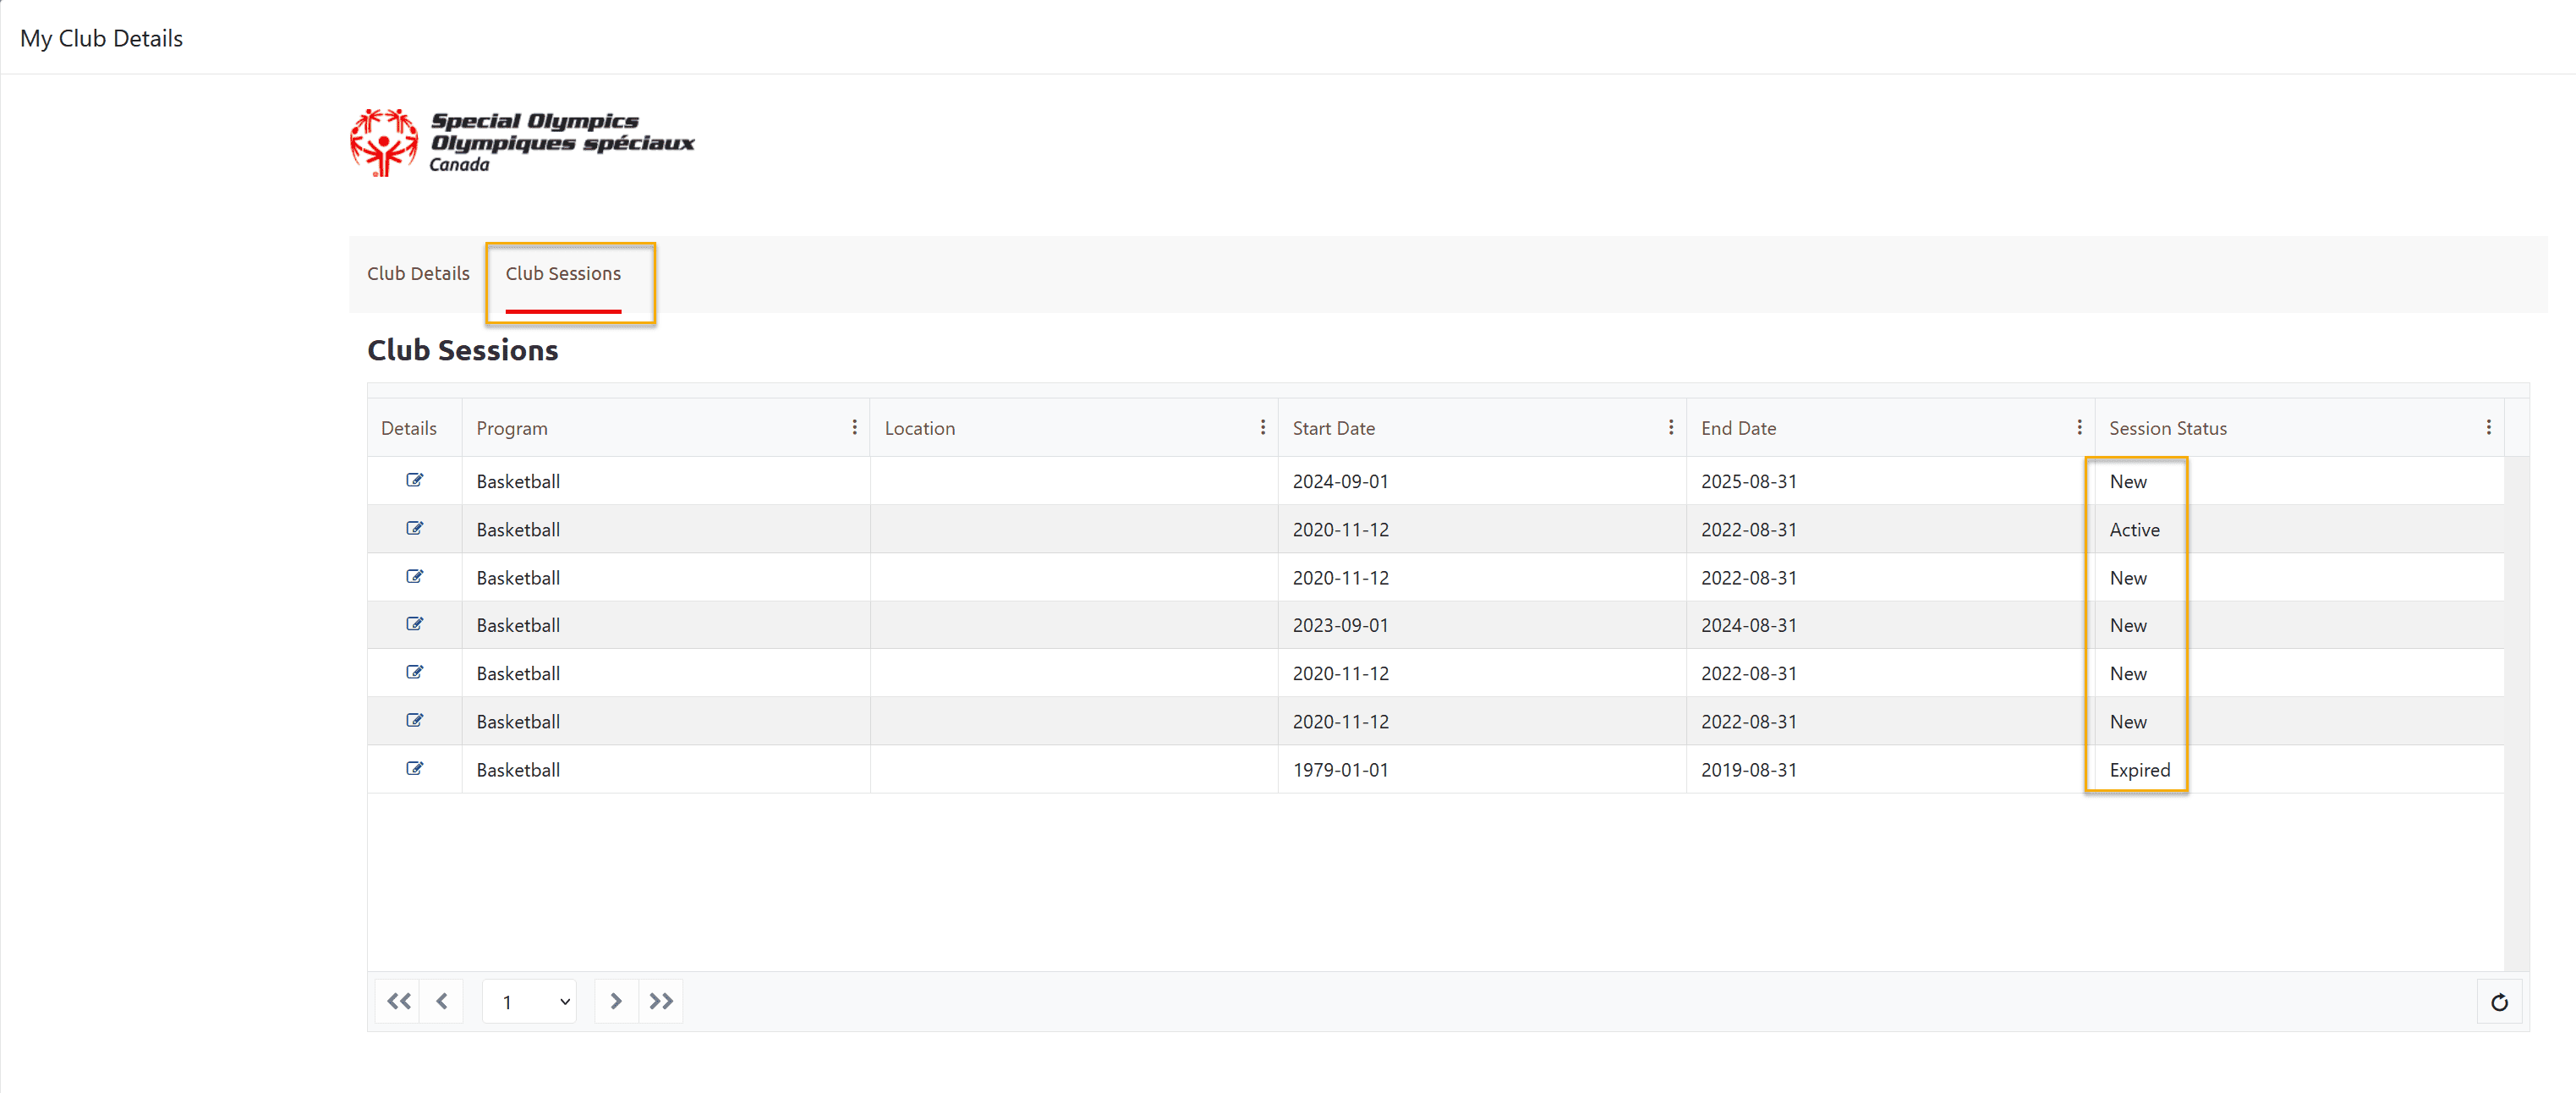Click the My Club Details page title

tap(101, 38)
